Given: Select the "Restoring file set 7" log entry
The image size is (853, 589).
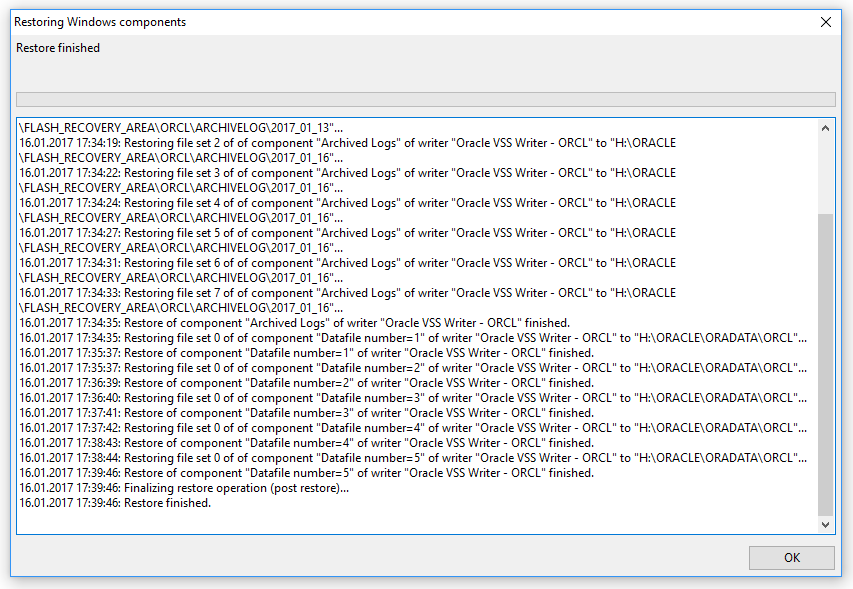Looking at the screenshot, I should [x=347, y=293].
